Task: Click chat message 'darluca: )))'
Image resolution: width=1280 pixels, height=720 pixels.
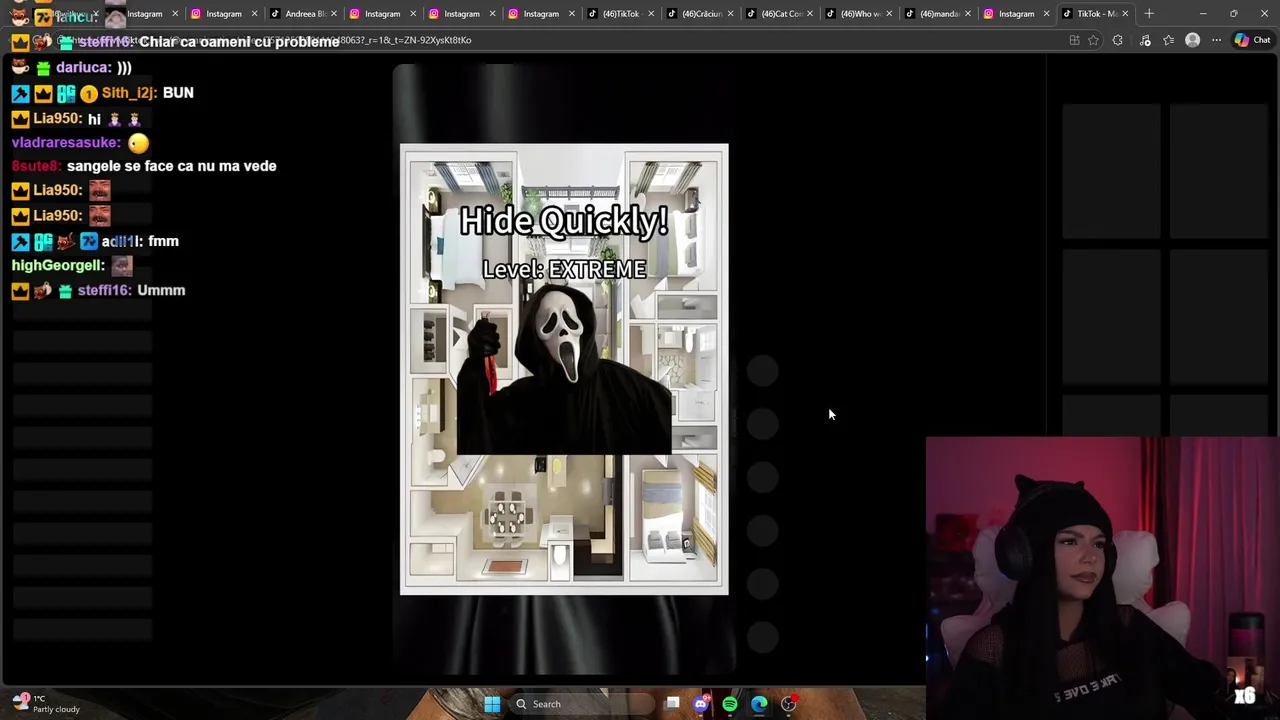Action: (x=72, y=68)
